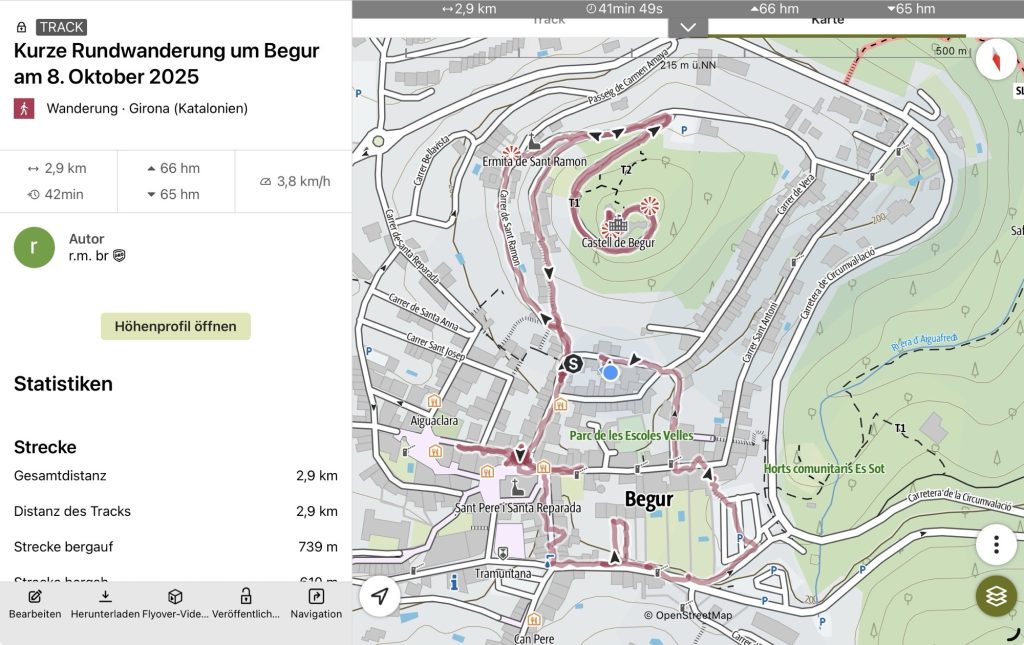Switch to the Track tab
This screenshot has width=1024, height=645.
tap(548, 20)
